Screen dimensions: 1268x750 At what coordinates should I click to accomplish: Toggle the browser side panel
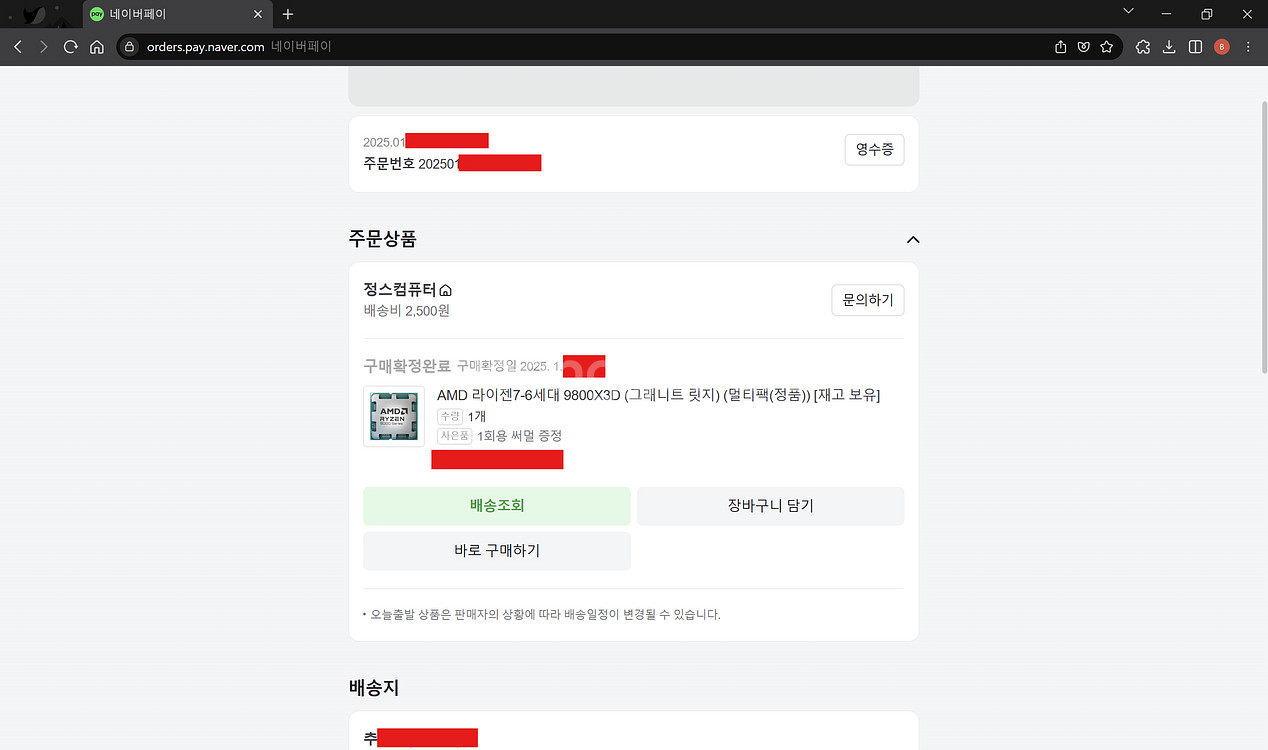[x=1195, y=47]
